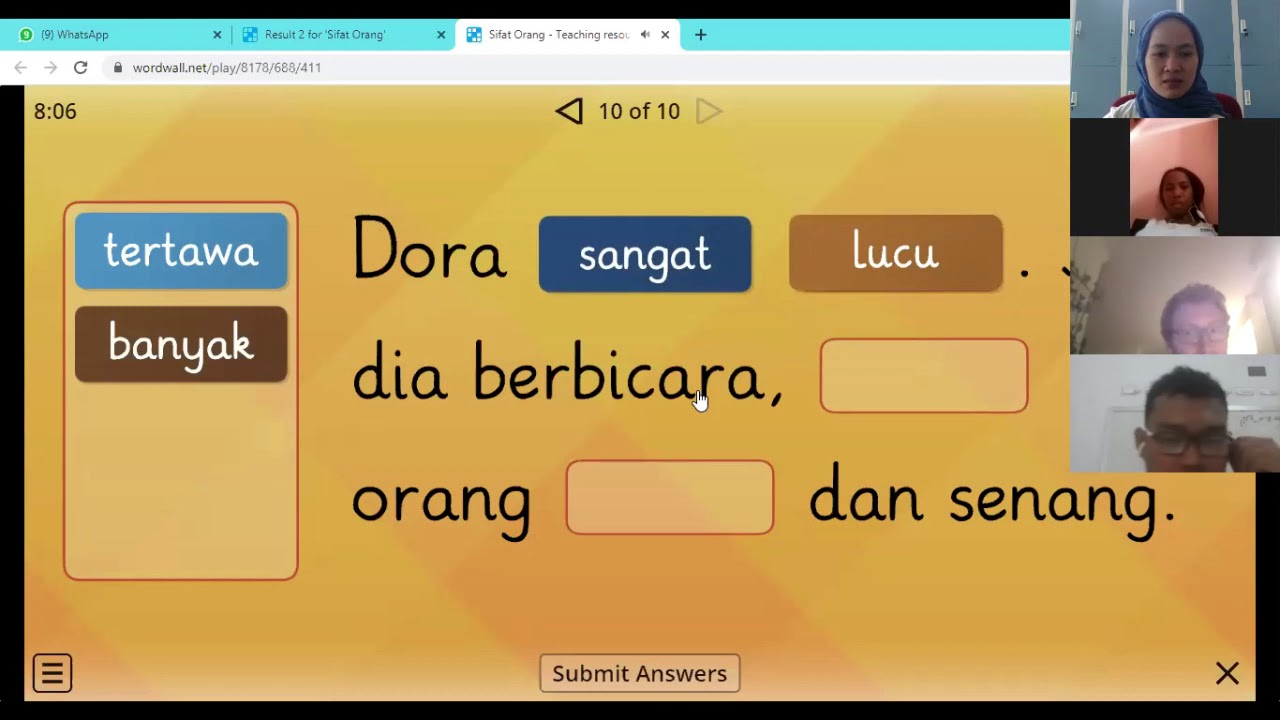Screen dimensions: 1280x720
Task: Pick the 'tertawa' word tile
Action: pyautogui.click(x=181, y=251)
